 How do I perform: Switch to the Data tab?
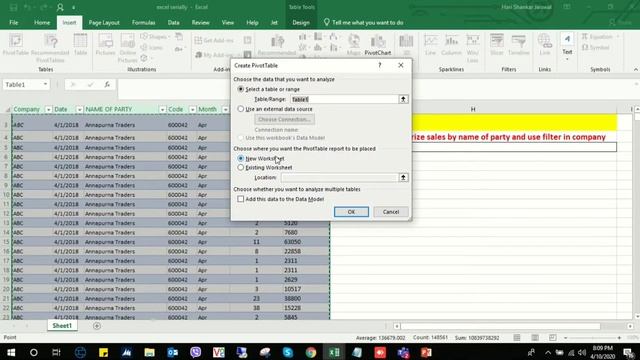tap(173, 22)
